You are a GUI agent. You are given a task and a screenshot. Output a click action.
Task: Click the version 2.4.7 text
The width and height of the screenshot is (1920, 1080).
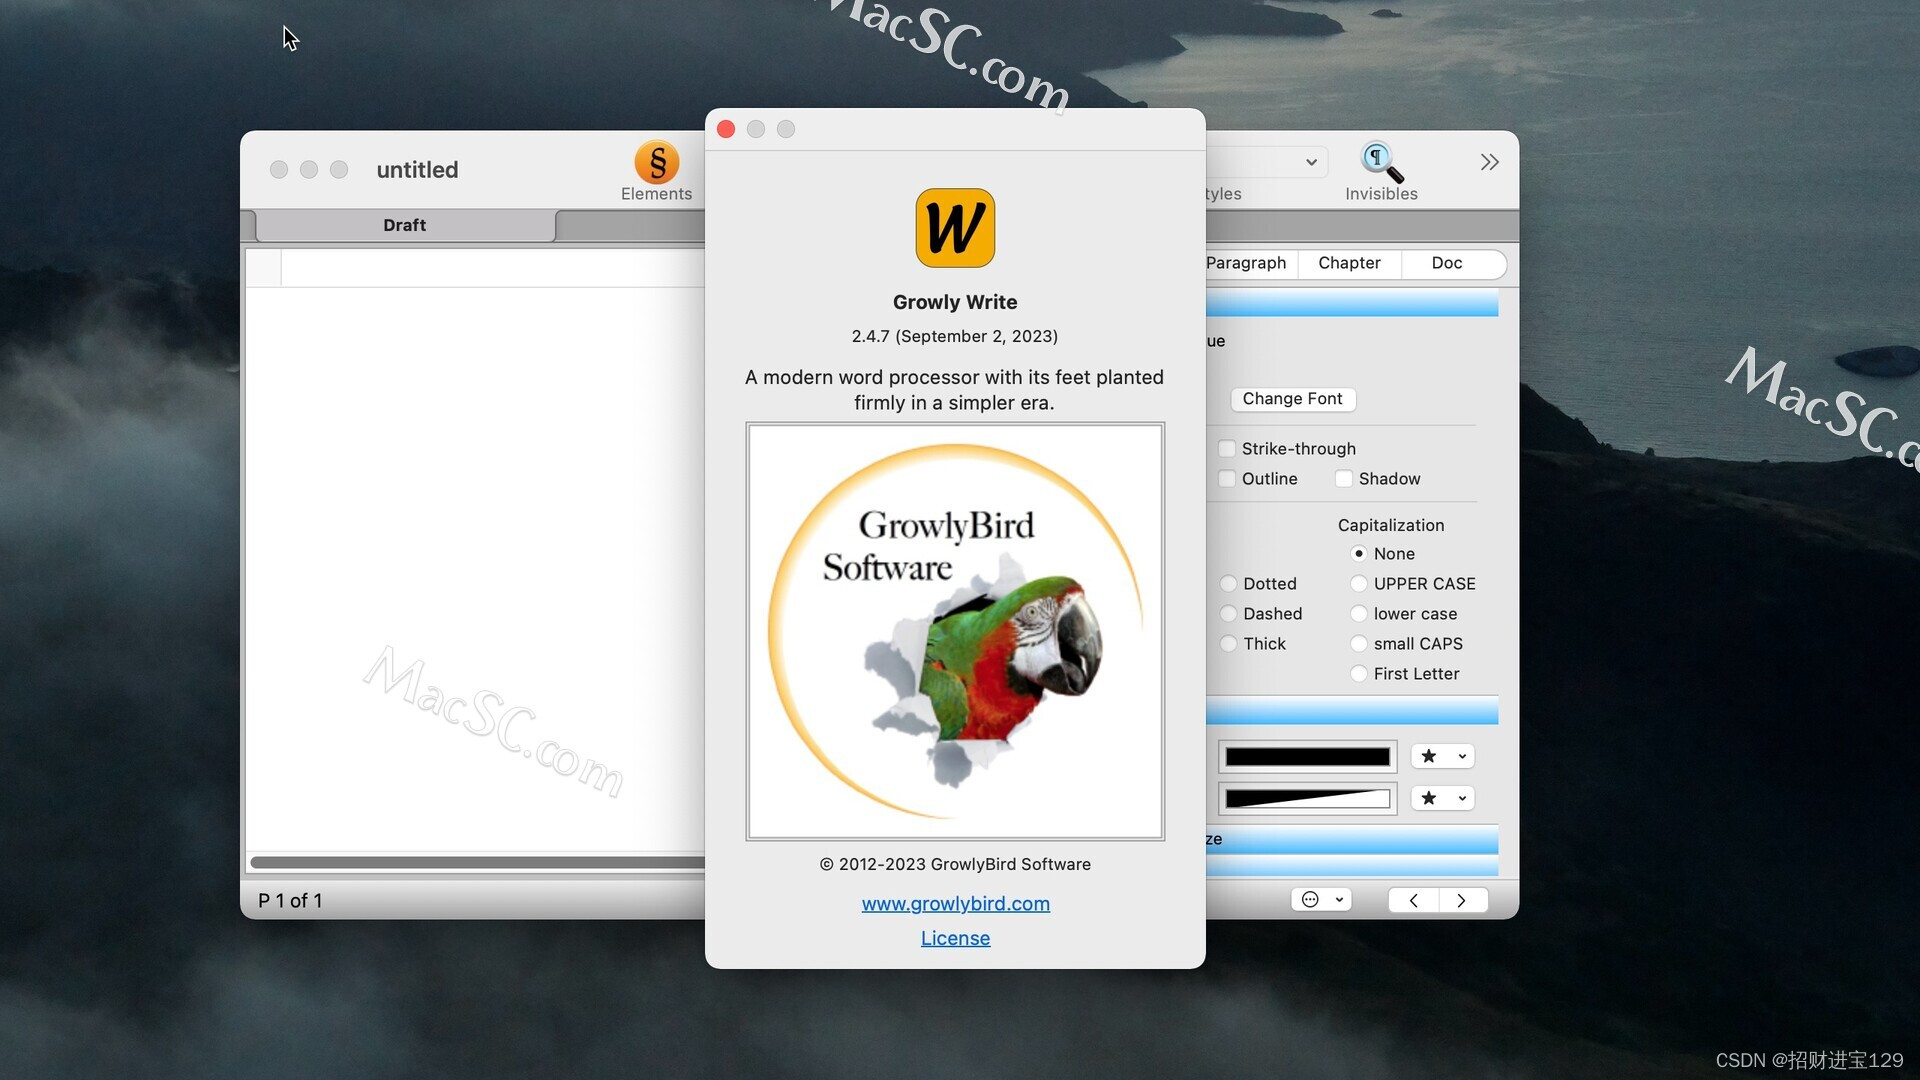[955, 336]
